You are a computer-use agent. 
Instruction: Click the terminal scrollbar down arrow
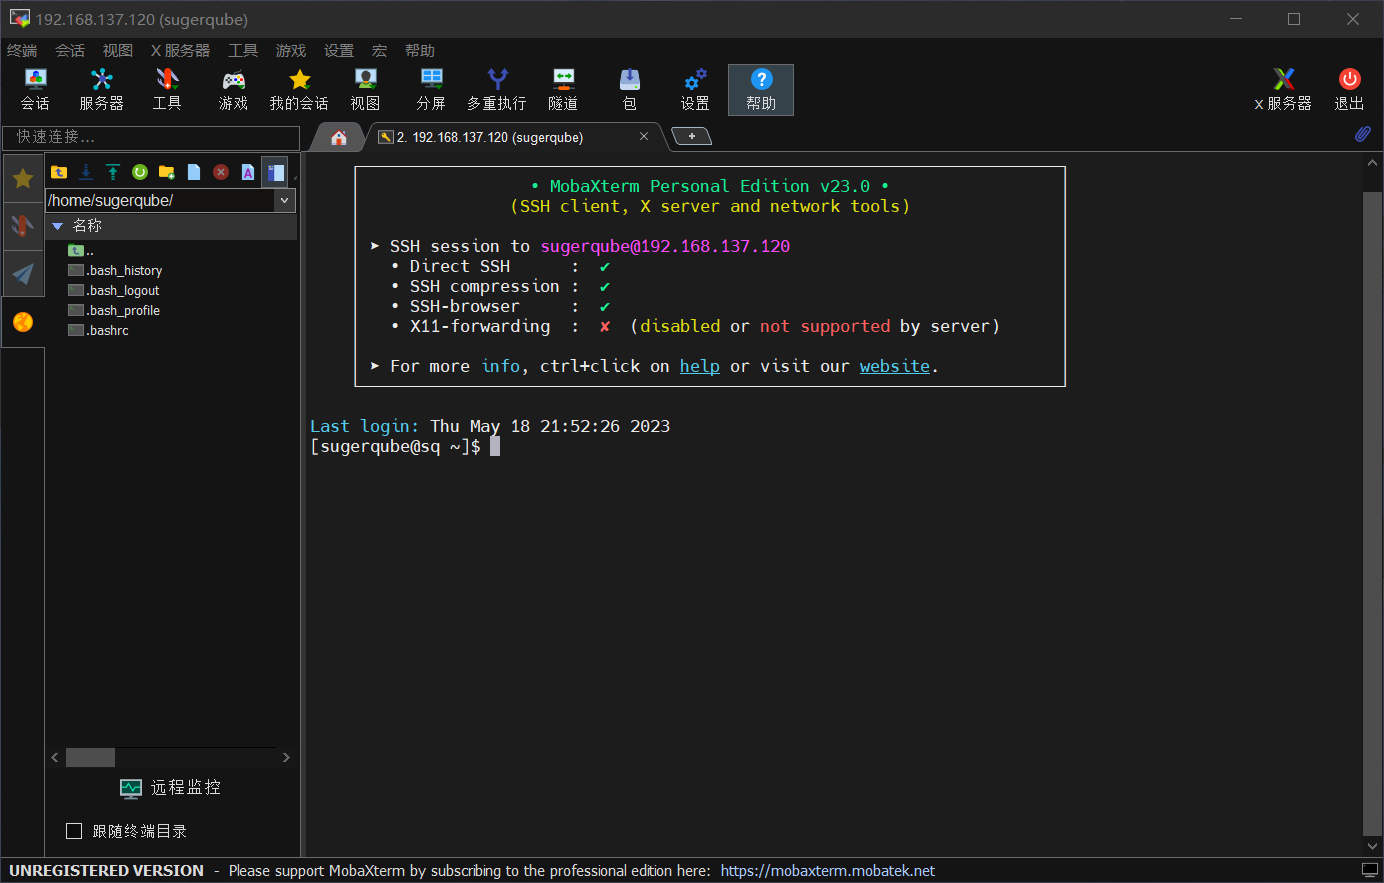point(1372,846)
